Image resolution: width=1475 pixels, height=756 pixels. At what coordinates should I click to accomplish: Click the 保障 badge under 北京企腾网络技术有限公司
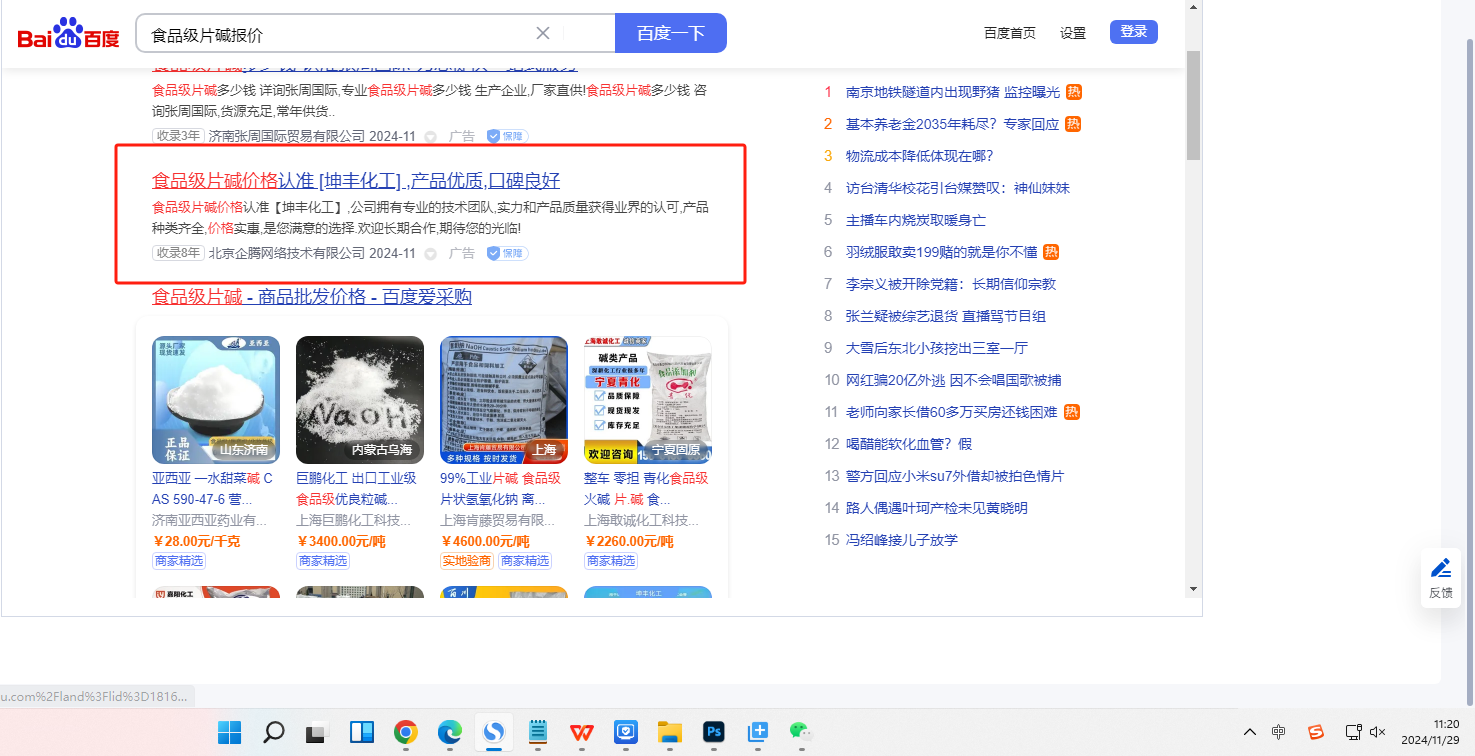tap(508, 253)
